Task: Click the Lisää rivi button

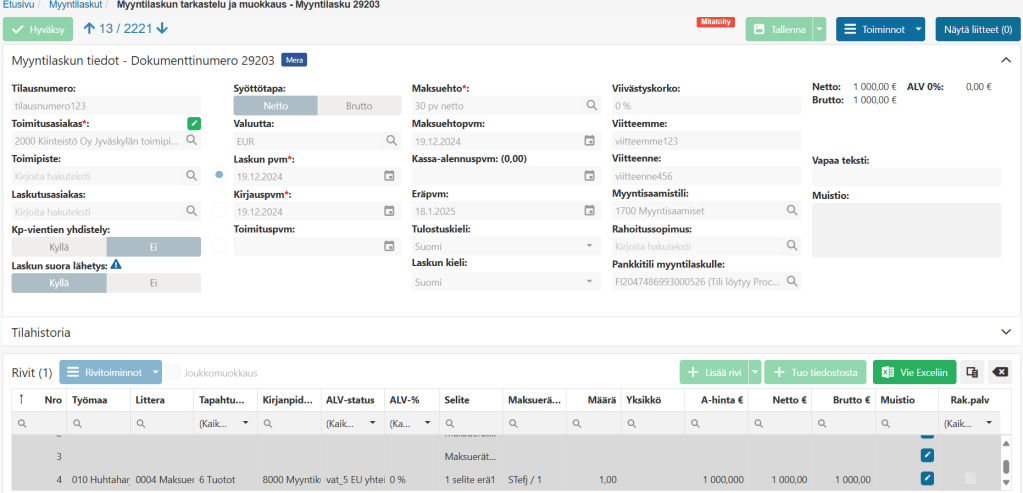Action: click(714, 372)
